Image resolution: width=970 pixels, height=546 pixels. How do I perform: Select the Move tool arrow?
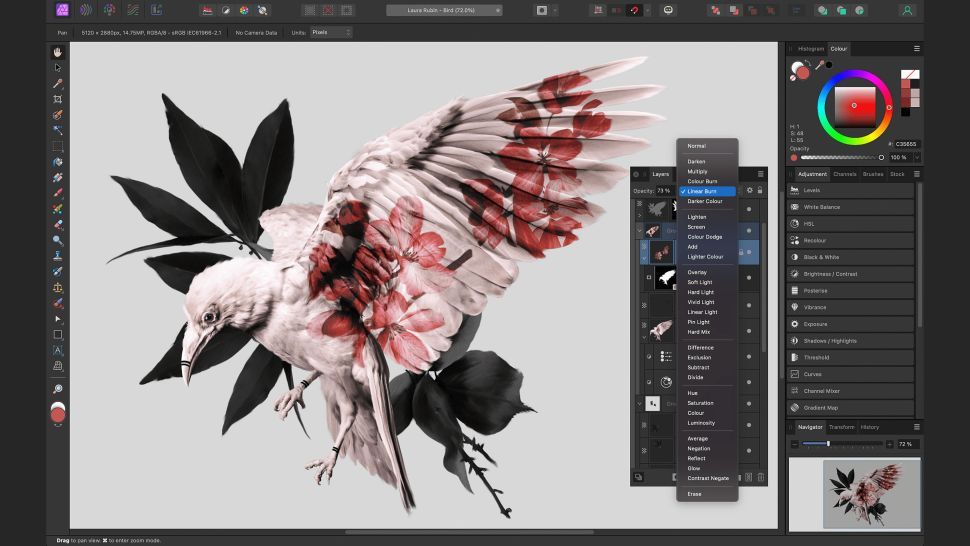point(58,68)
